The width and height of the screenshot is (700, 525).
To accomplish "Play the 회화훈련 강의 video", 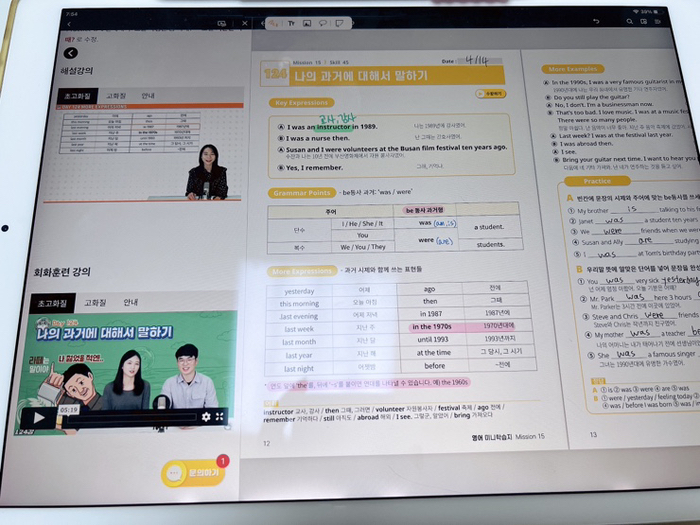I will pyautogui.click(x=39, y=418).
